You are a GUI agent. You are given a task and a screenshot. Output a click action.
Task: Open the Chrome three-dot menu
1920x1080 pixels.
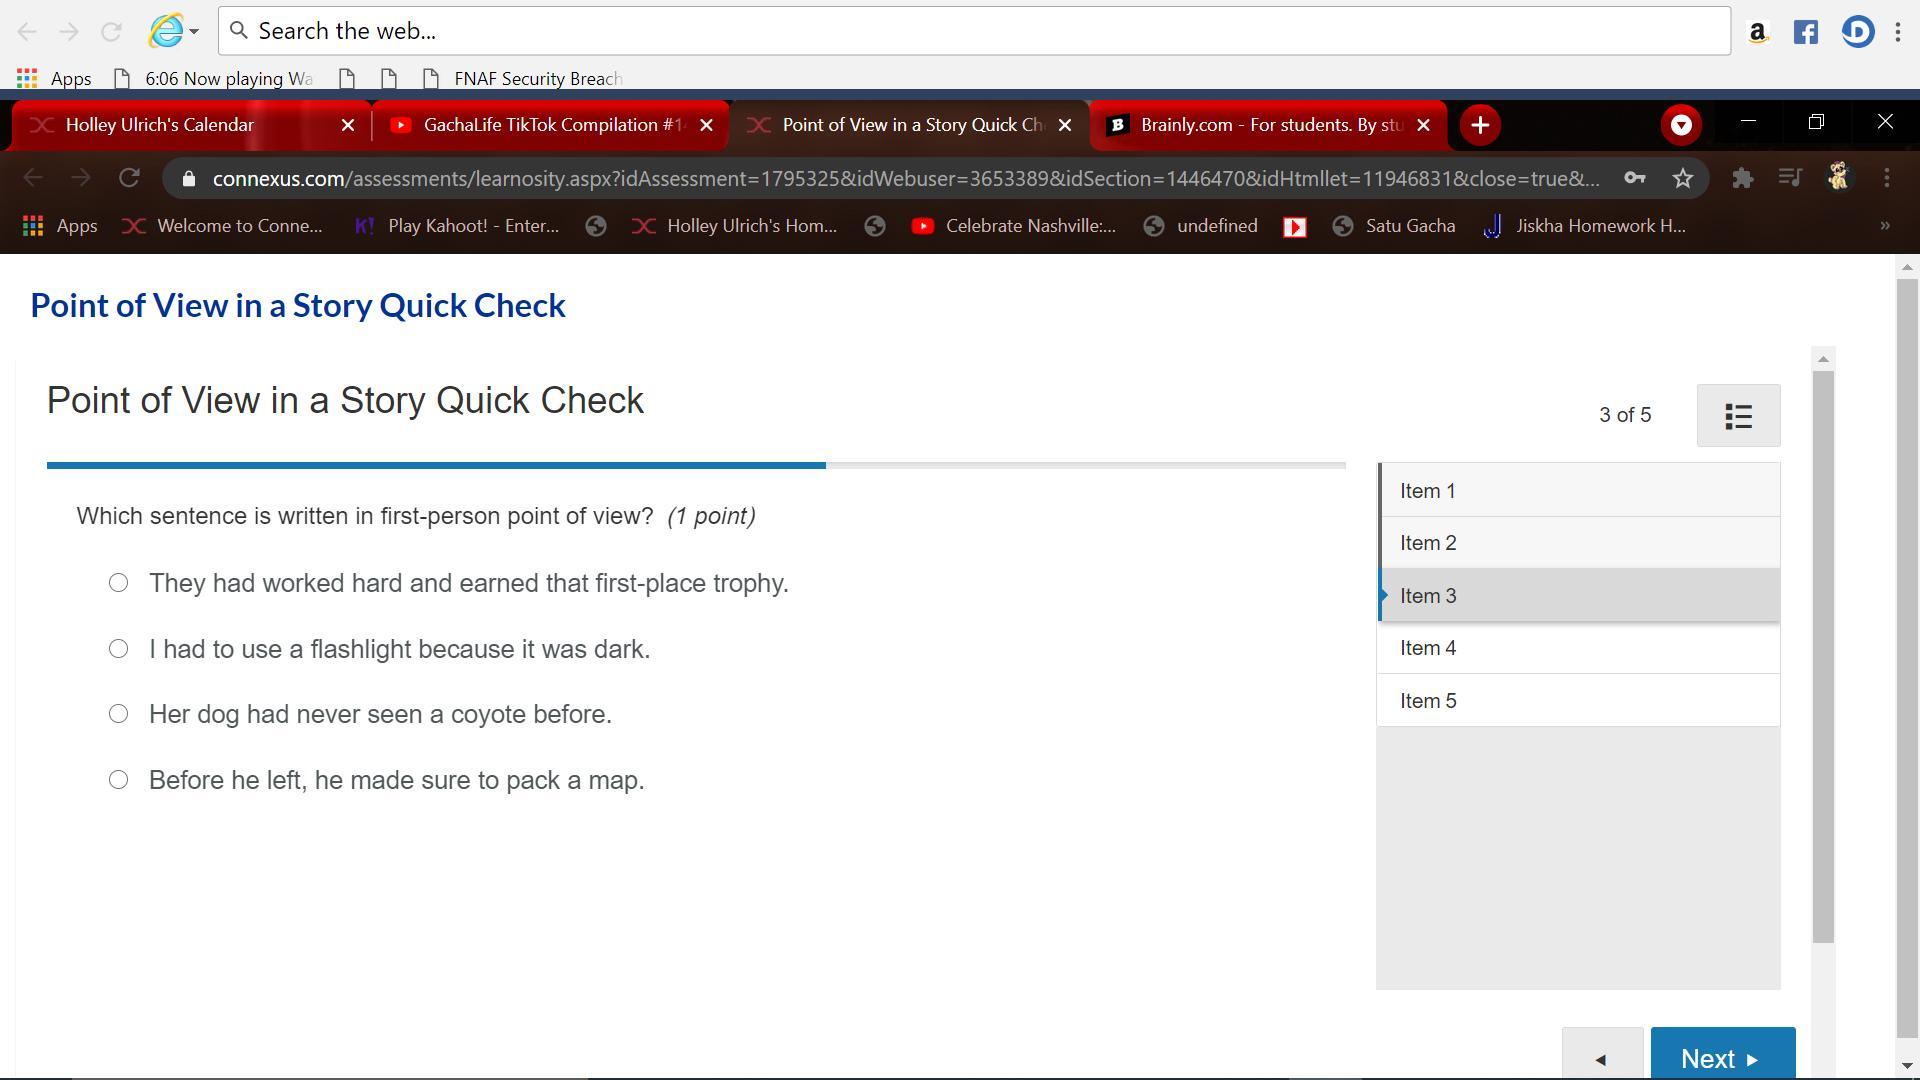point(1886,178)
